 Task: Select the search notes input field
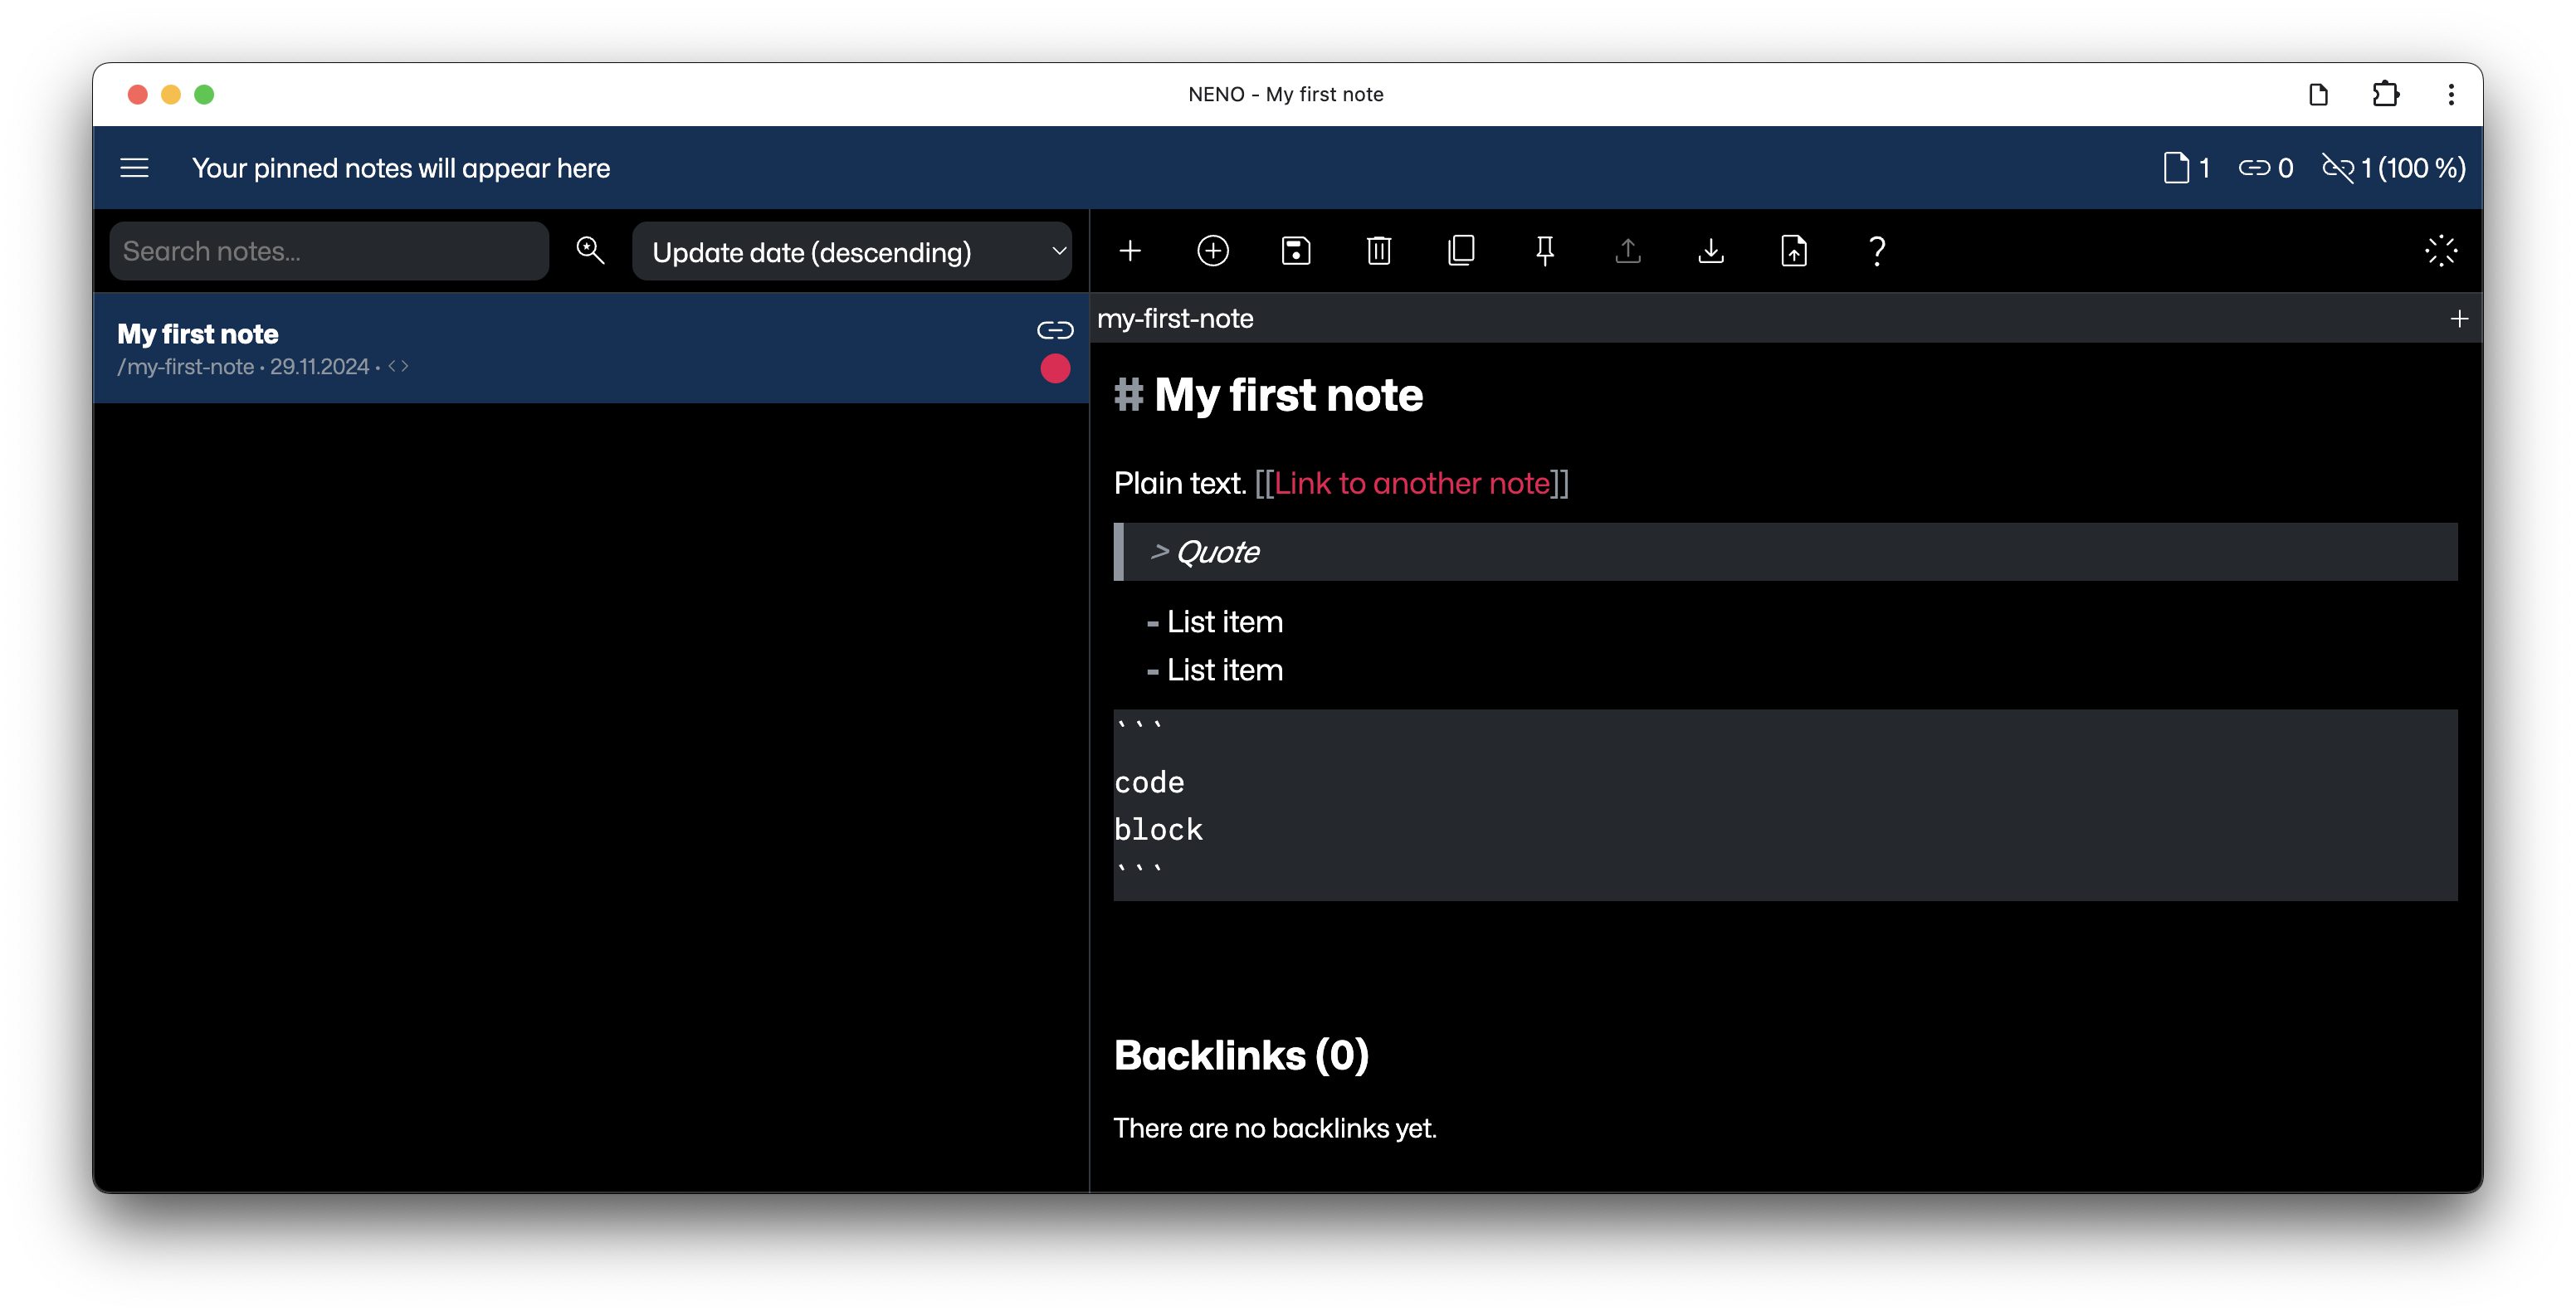point(332,251)
